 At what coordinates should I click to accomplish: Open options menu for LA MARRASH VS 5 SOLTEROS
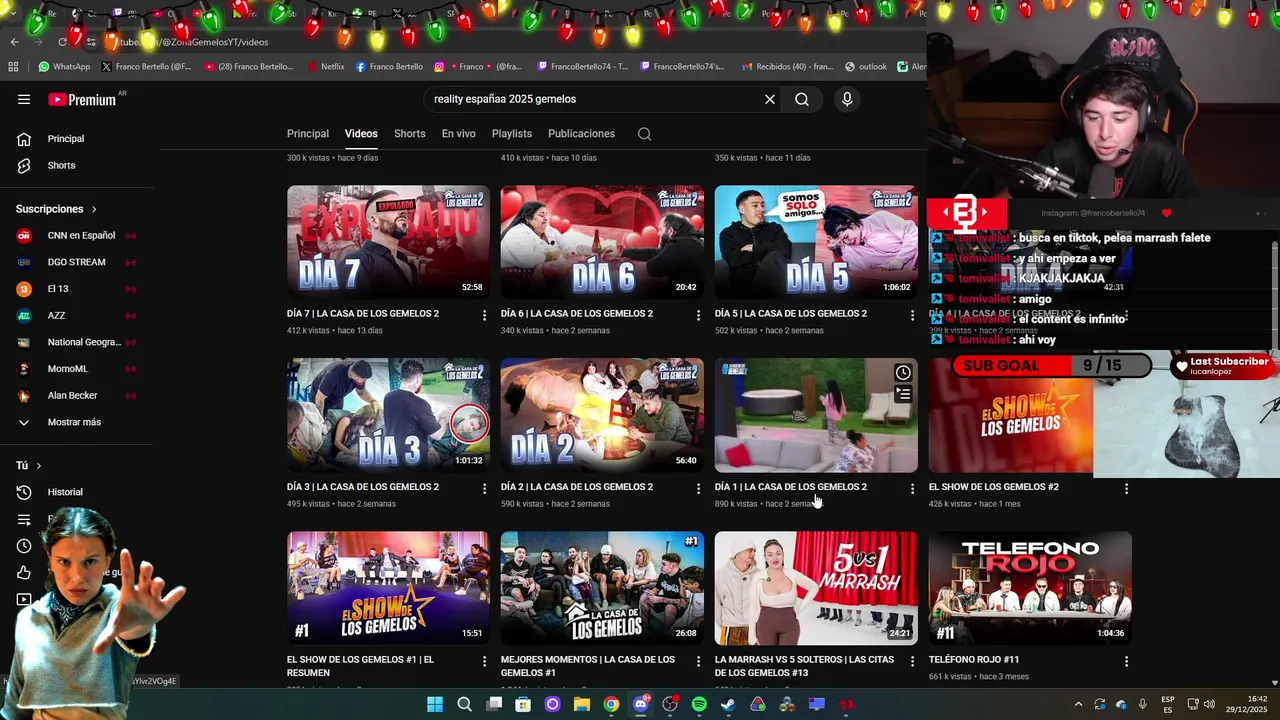click(912, 661)
